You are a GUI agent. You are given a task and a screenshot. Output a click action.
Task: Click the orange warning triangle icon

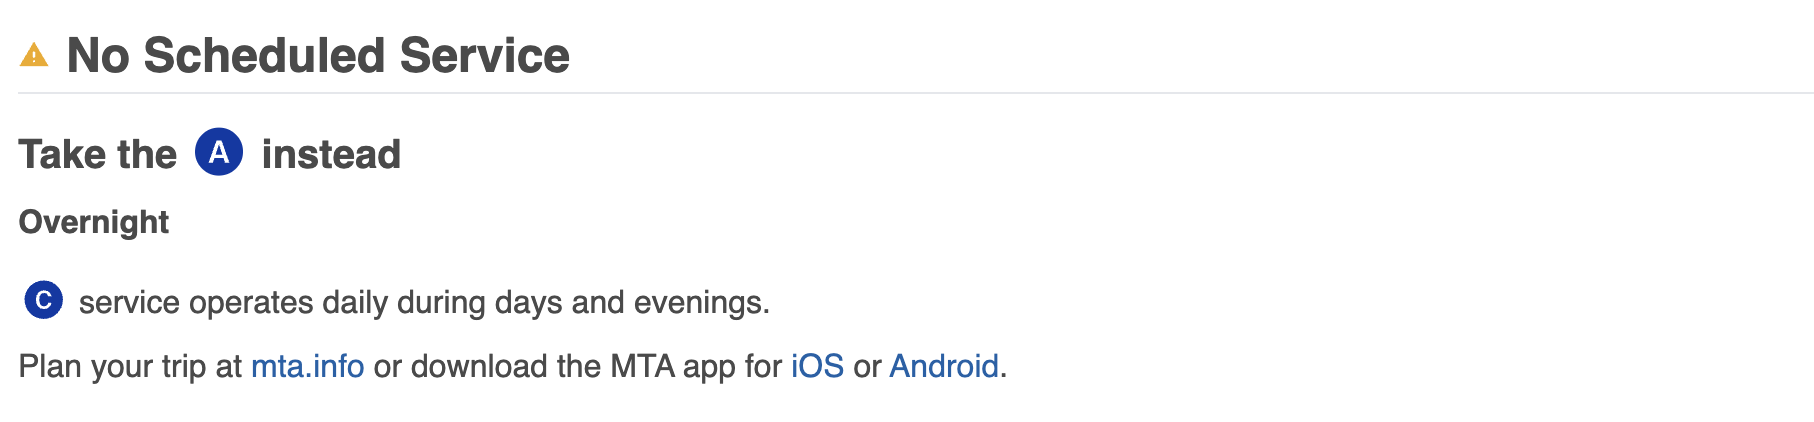pos(34,55)
